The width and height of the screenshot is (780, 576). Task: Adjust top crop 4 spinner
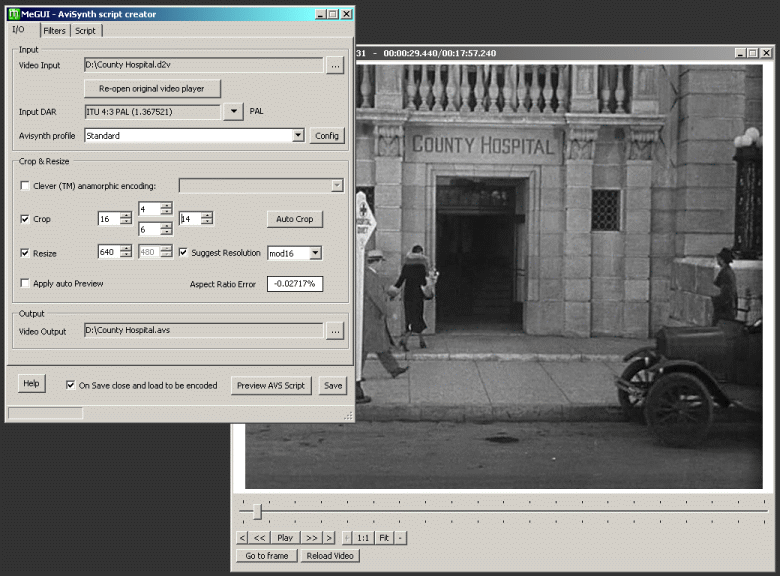tap(167, 209)
